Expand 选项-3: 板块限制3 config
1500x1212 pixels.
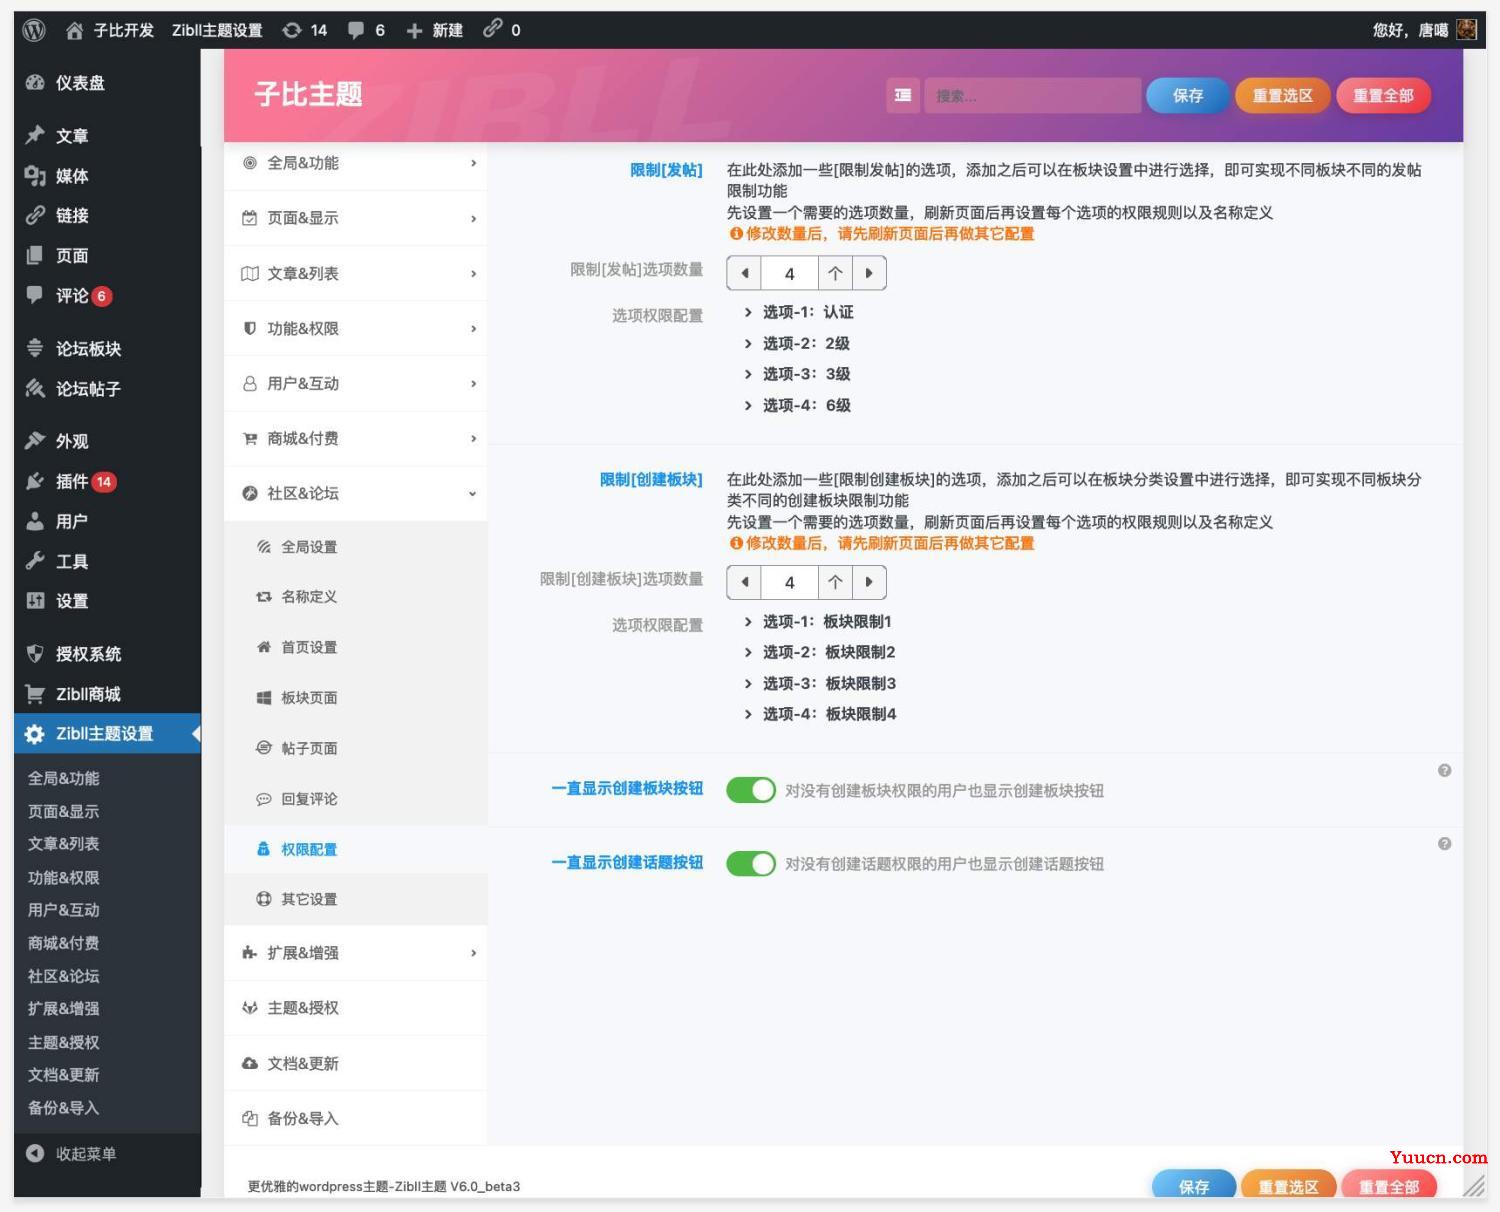coord(820,684)
